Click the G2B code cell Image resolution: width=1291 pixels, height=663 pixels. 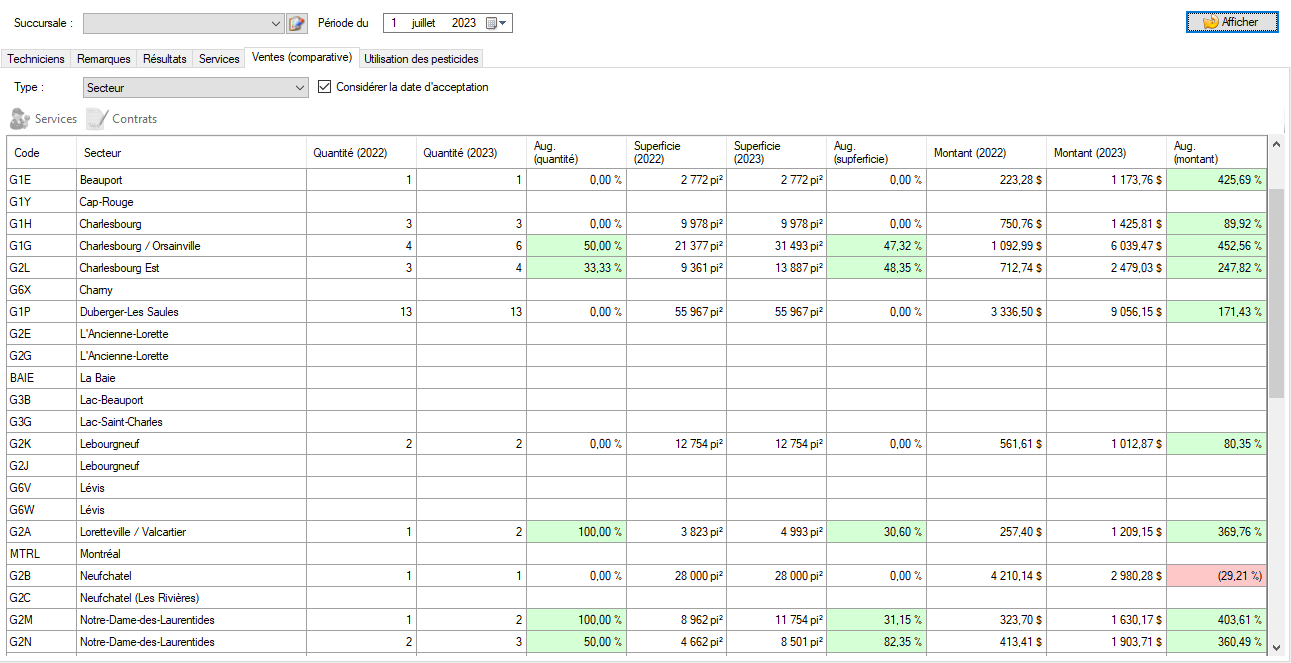[41, 576]
